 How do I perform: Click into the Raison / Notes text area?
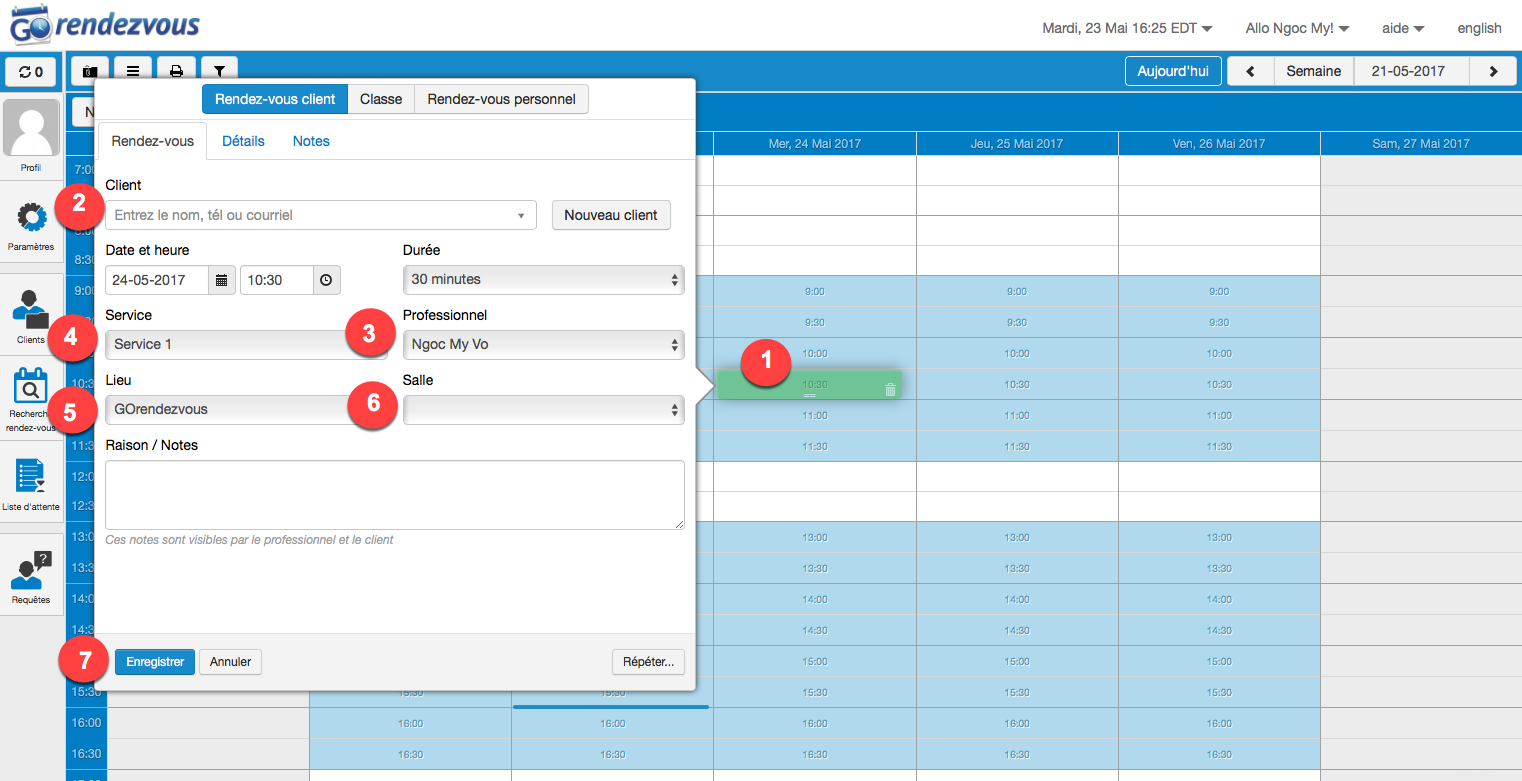tap(395, 495)
